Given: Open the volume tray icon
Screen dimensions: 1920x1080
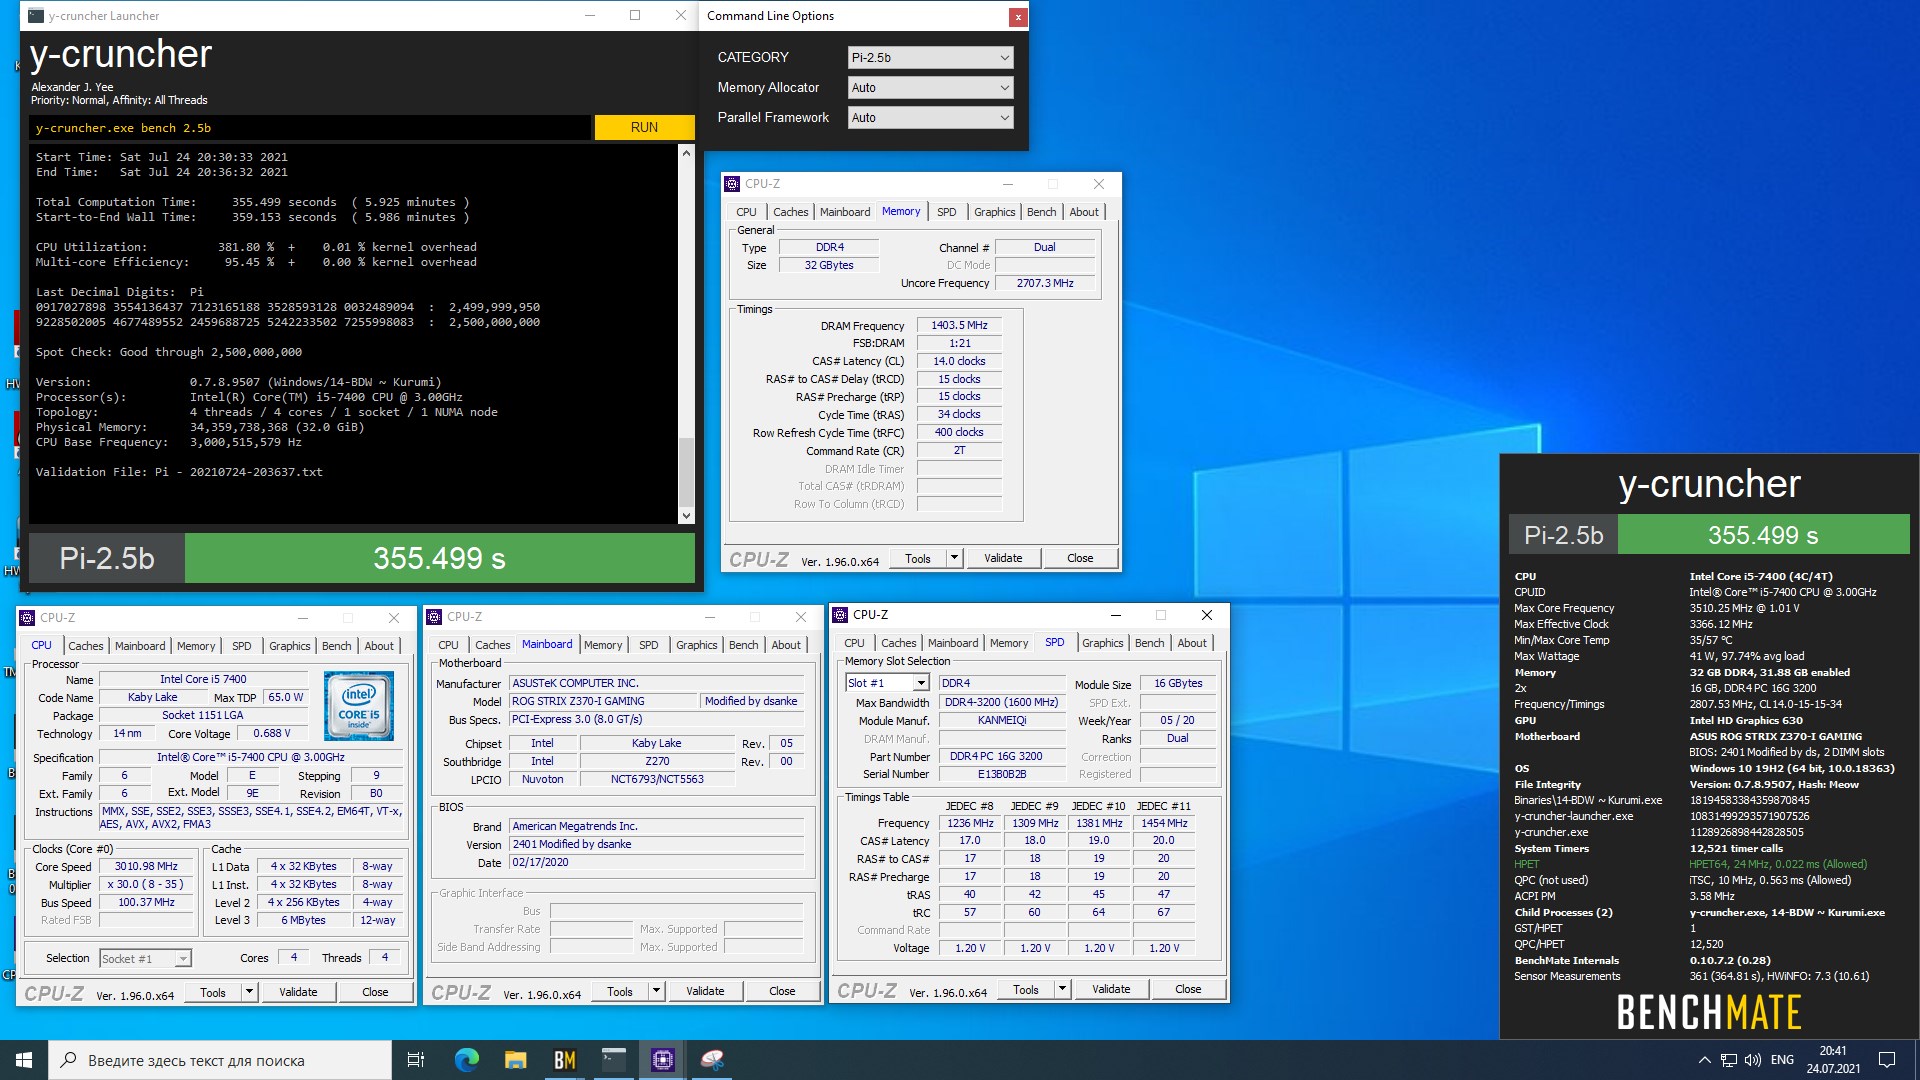Looking at the screenshot, I should [1752, 1060].
